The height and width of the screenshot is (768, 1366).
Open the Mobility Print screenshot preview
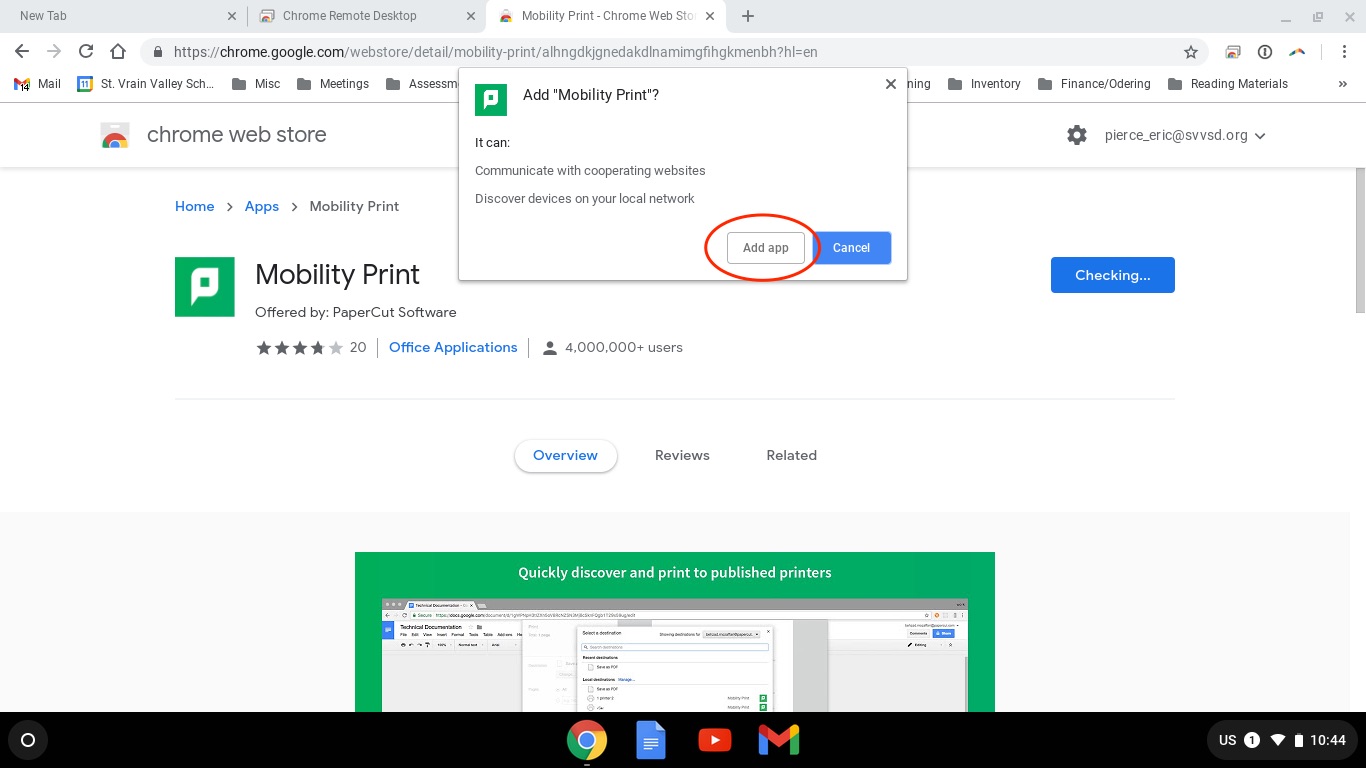tap(675, 632)
